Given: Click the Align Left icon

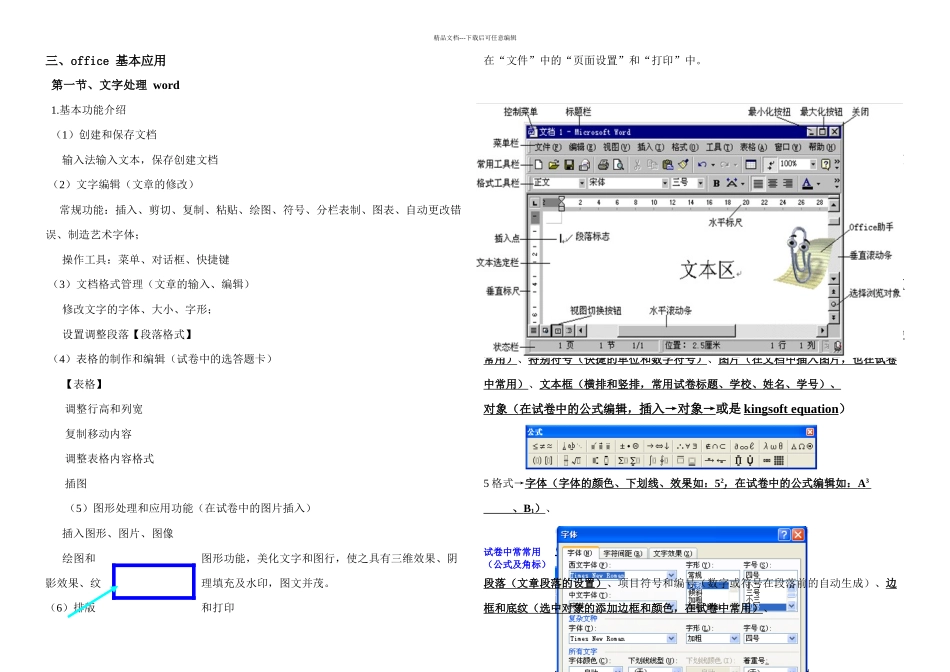Looking at the screenshot, I should tap(758, 183).
